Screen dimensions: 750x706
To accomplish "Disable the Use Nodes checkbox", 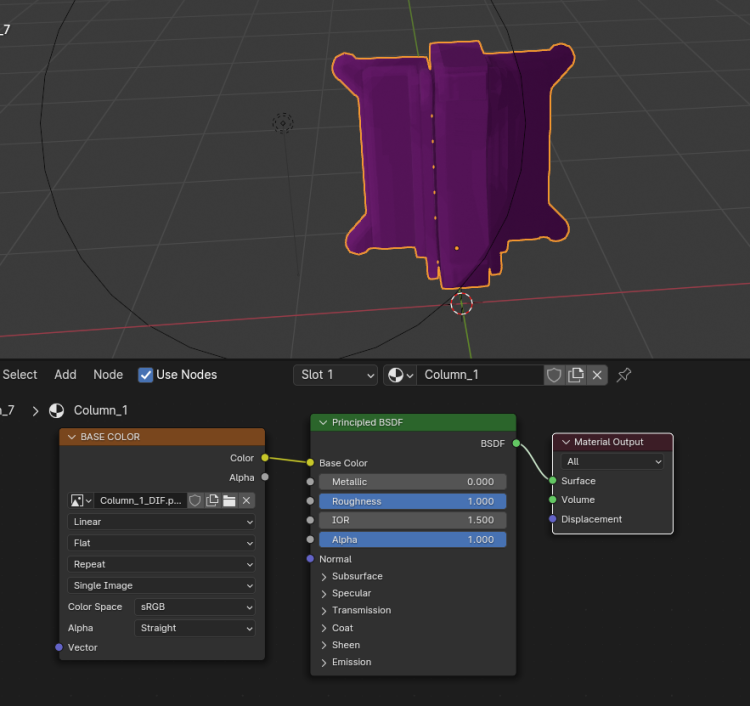I will [x=146, y=375].
